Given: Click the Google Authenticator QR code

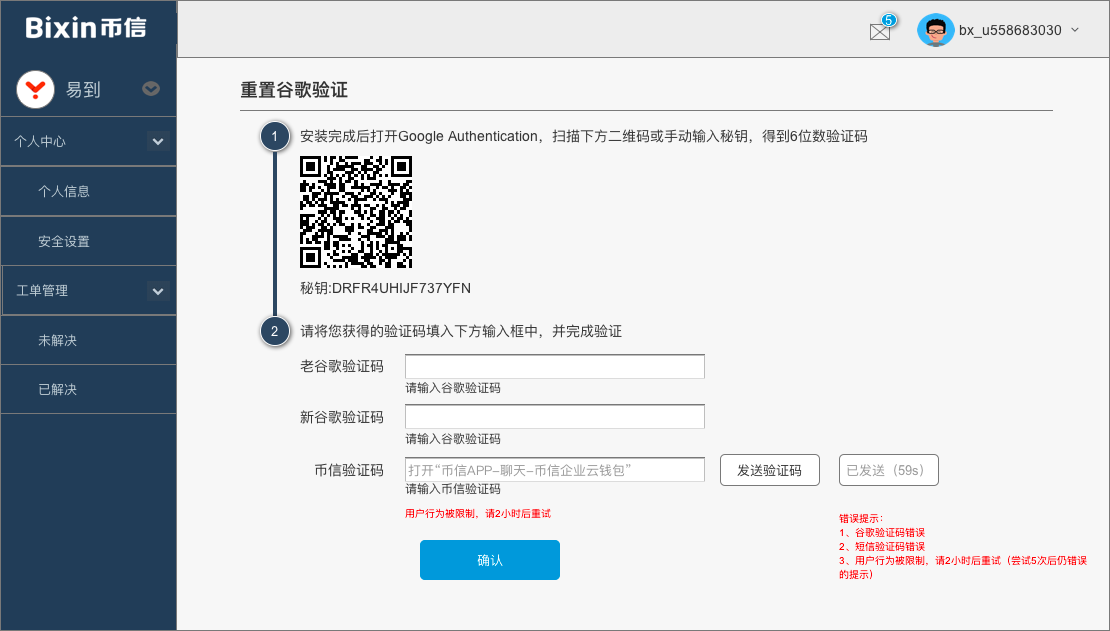Looking at the screenshot, I should 356,212.
